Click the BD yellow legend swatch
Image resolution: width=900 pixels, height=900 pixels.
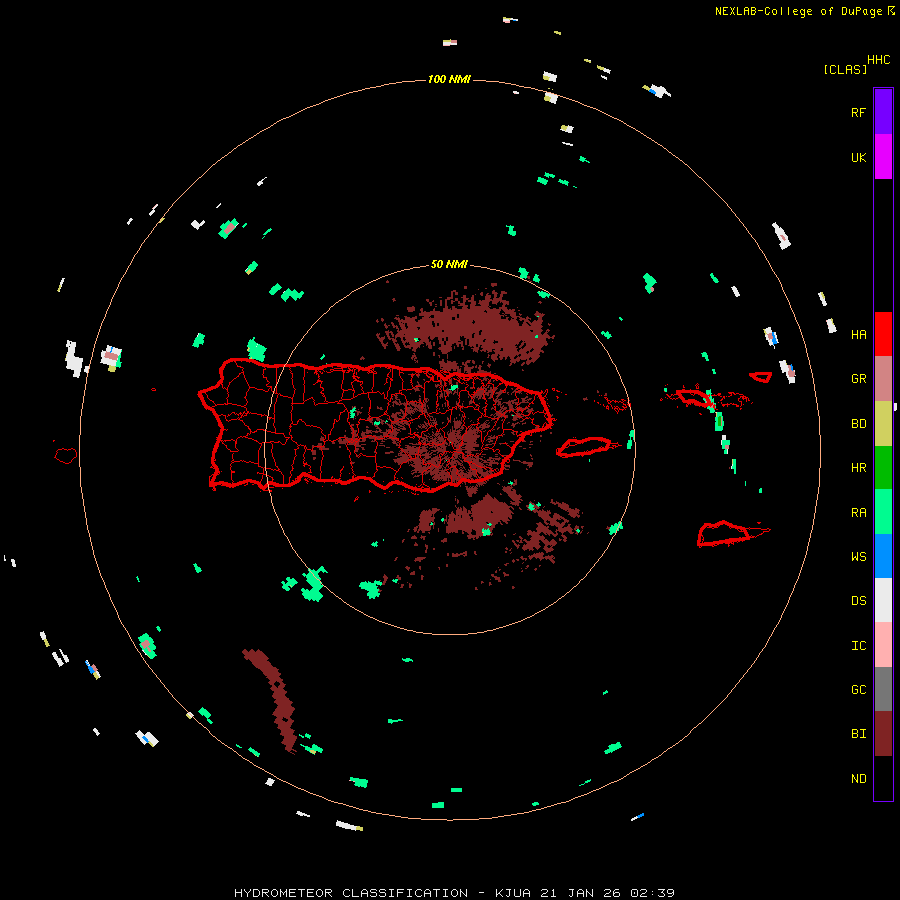click(883, 423)
